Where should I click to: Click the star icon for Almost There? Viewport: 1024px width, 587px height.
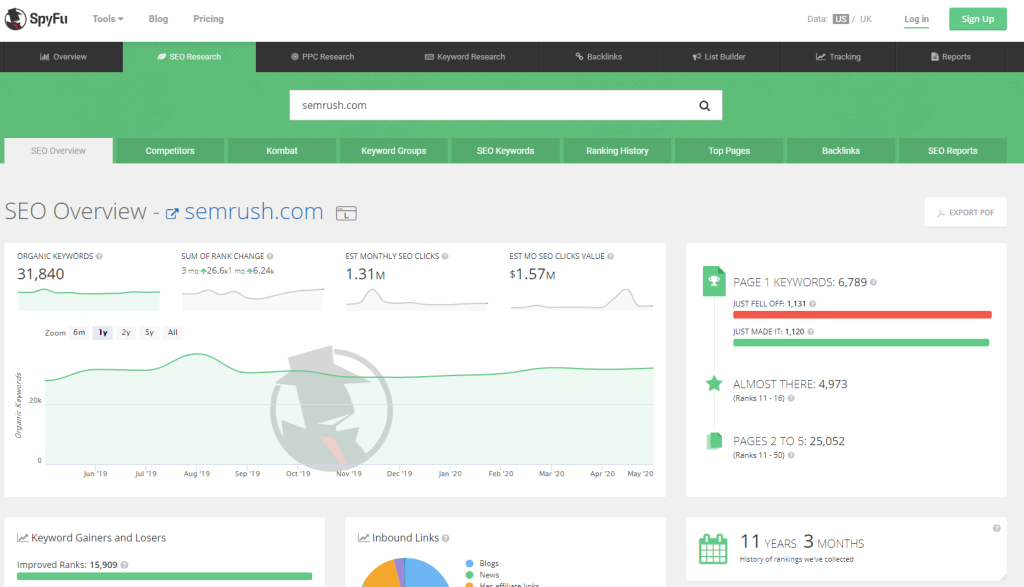[714, 383]
